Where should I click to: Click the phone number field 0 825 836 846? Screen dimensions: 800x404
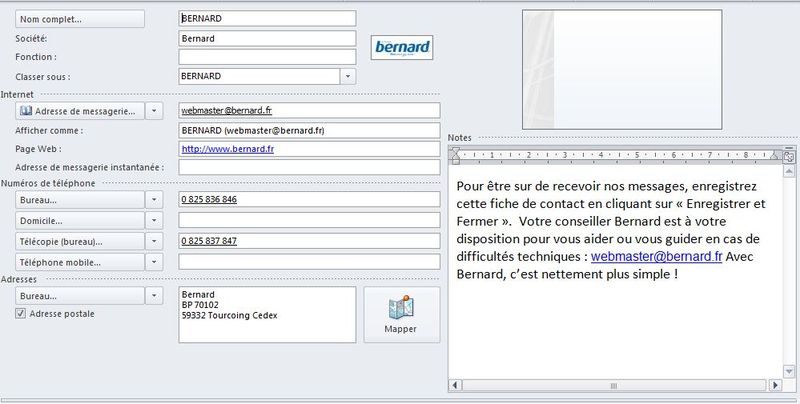point(309,199)
